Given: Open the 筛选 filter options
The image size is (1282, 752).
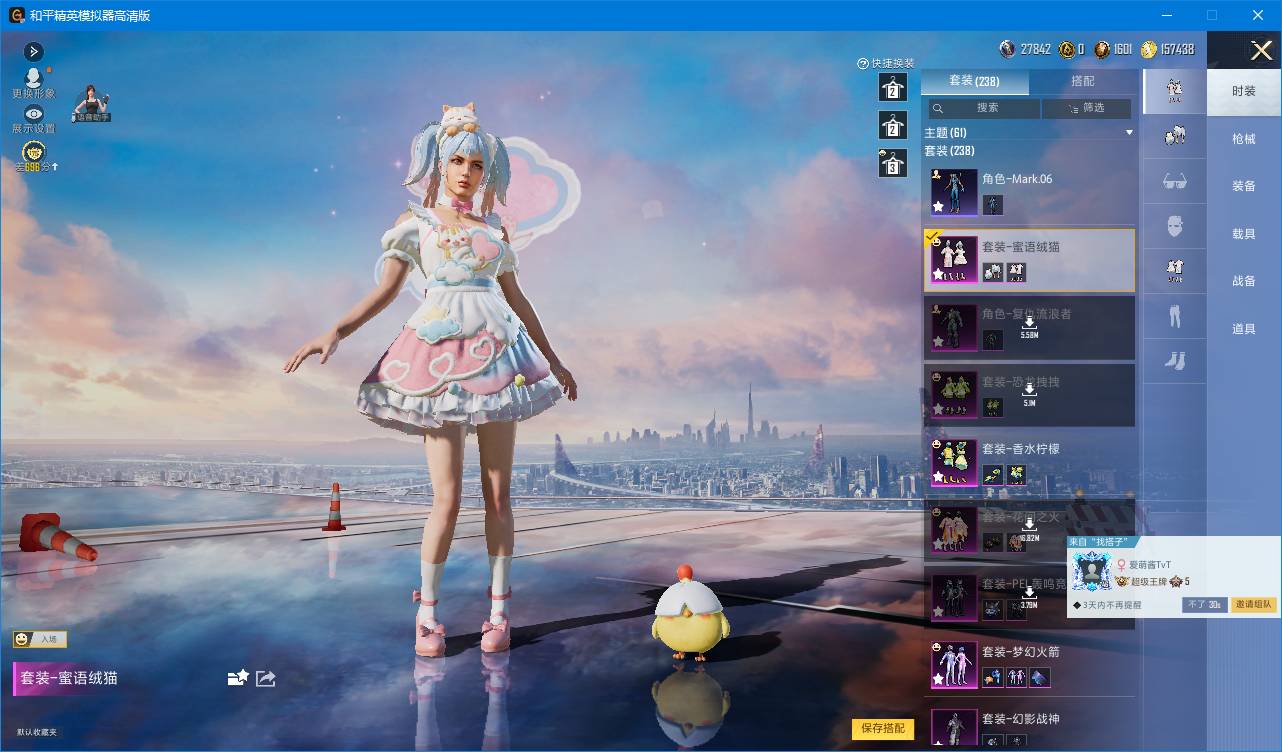Looking at the screenshot, I should [1087, 108].
